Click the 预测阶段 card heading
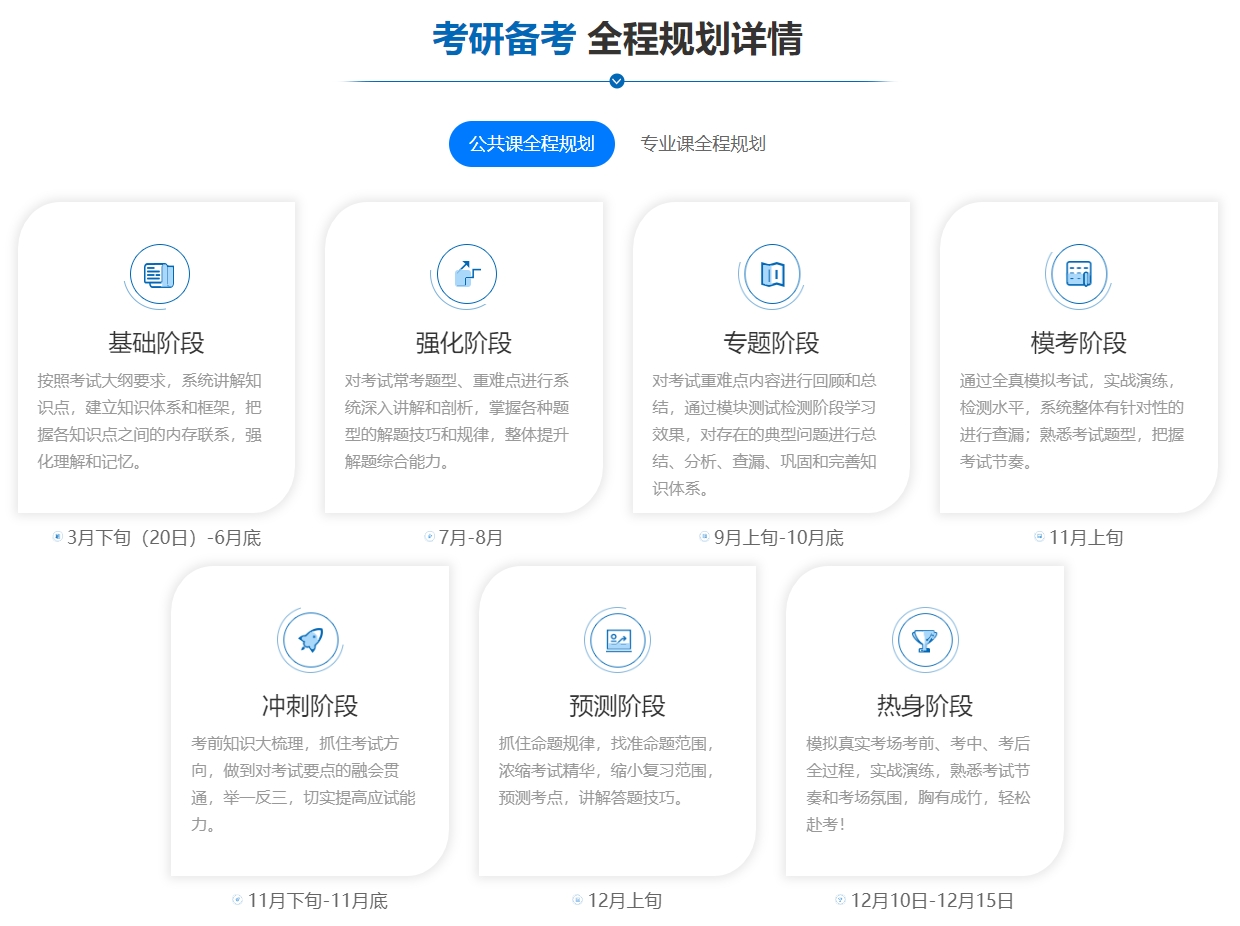This screenshot has height=926, width=1240. [617, 706]
